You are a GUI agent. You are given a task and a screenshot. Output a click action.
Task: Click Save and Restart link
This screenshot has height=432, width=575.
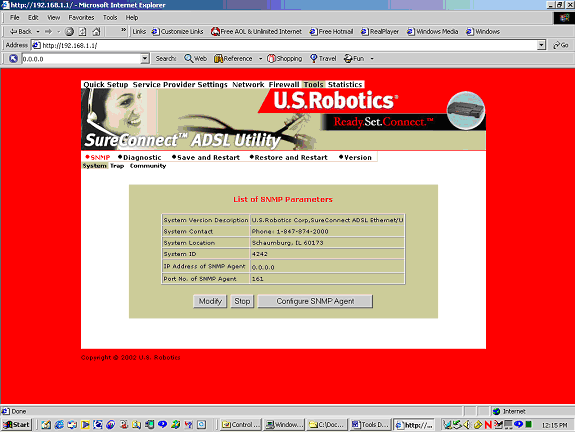[206, 157]
